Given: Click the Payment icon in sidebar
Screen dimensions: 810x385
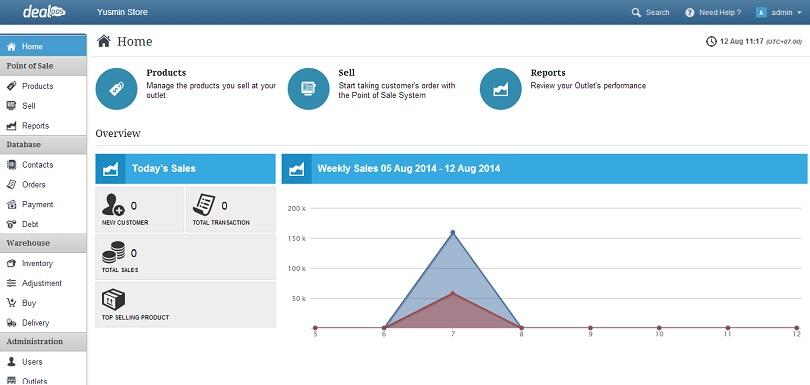Looking at the screenshot, I should pos(11,205).
